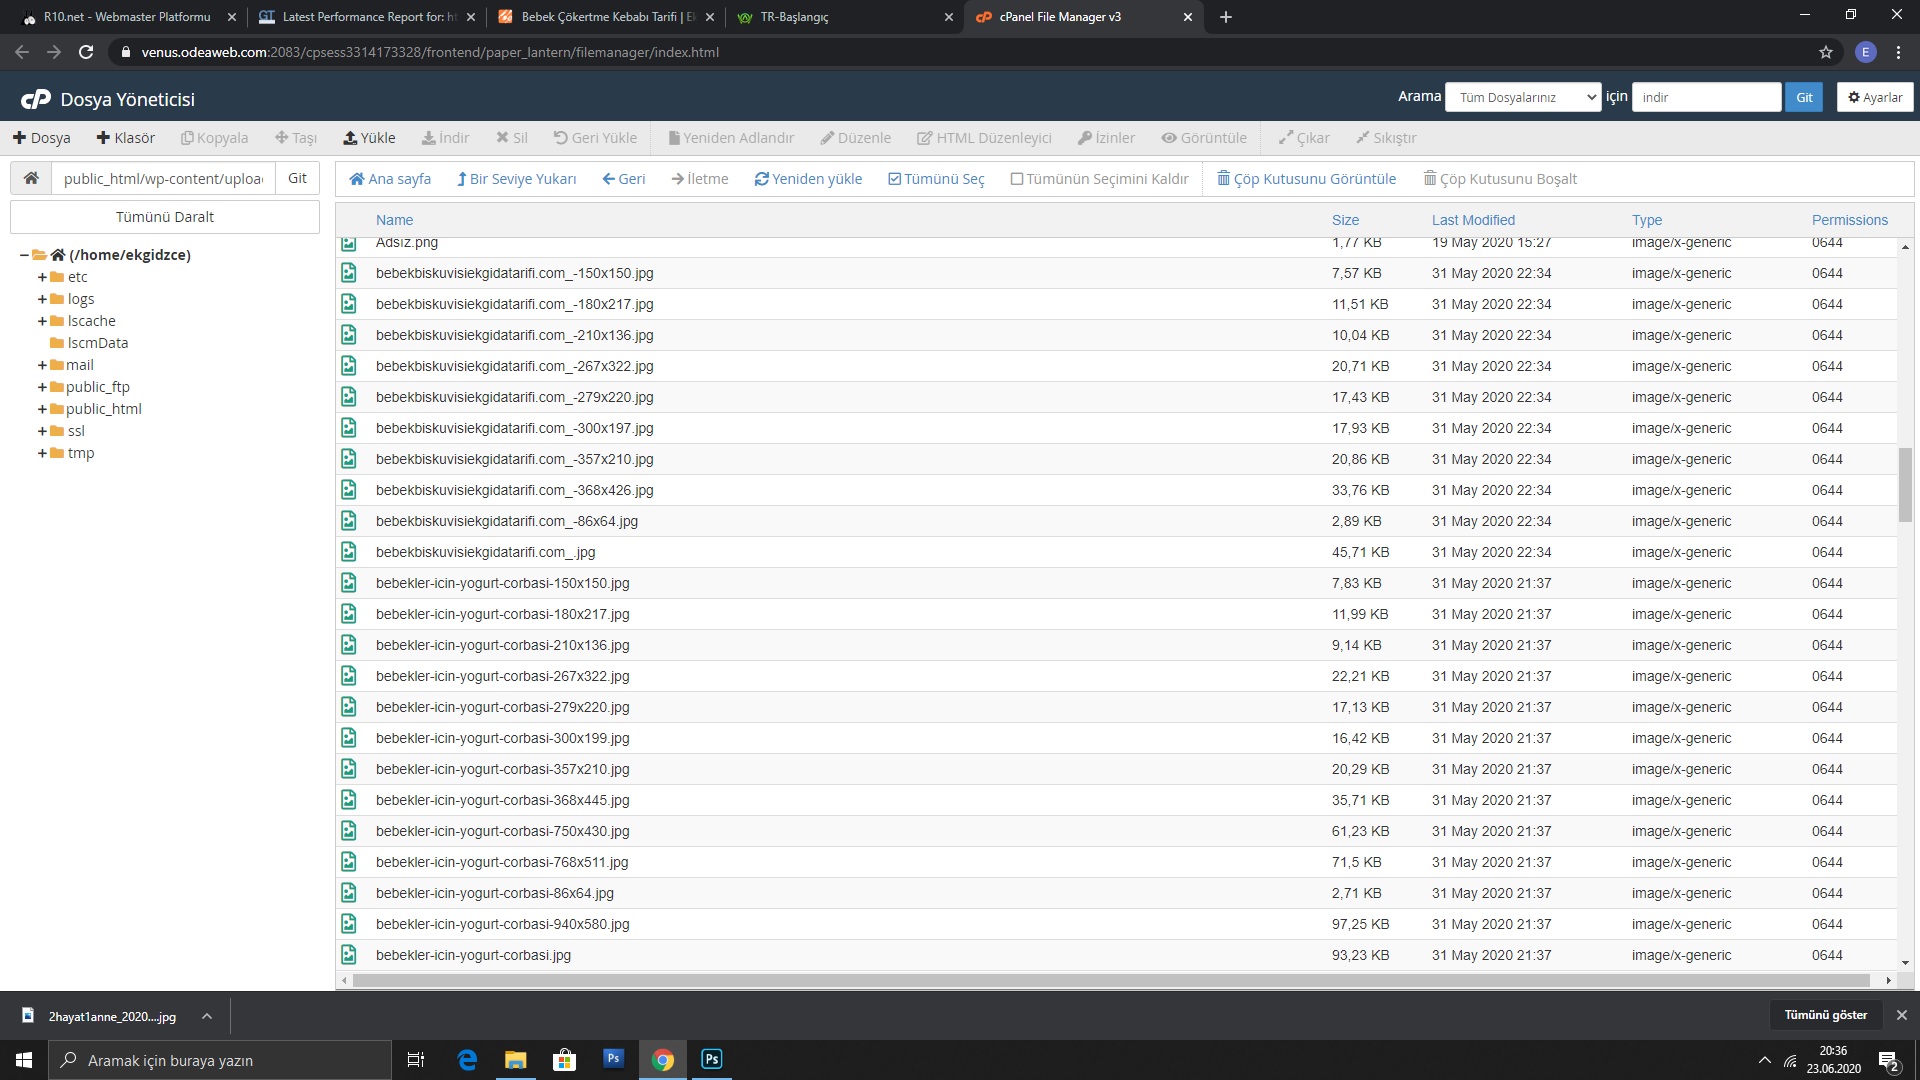The image size is (1920, 1080).
Task: Expand the public_ftp folder
Action: click(x=42, y=387)
